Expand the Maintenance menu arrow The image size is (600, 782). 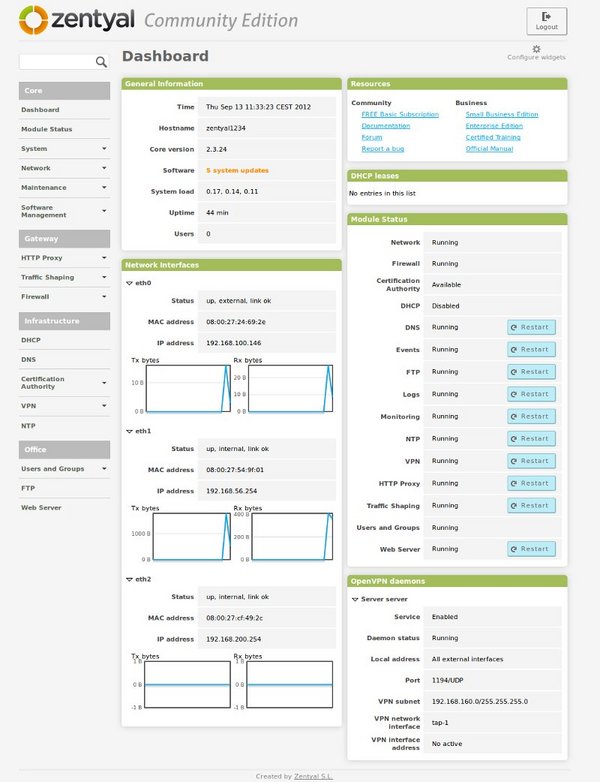coord(104,188)
